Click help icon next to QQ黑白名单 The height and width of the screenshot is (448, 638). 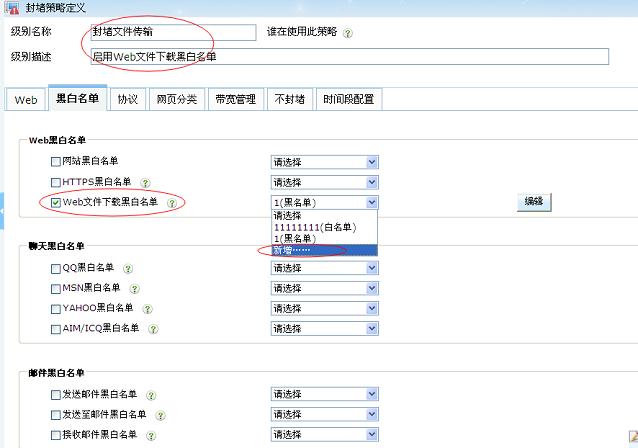(x=128, y=268)
